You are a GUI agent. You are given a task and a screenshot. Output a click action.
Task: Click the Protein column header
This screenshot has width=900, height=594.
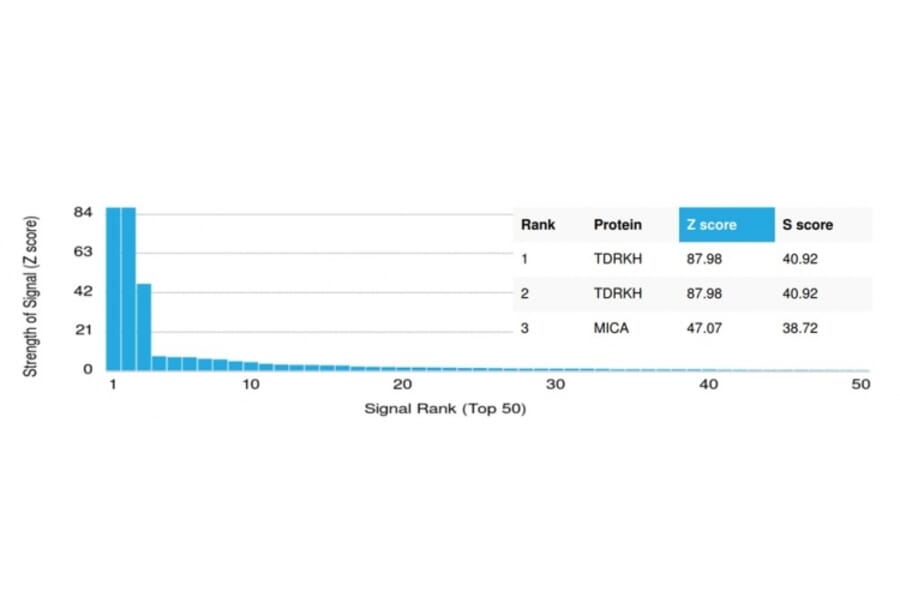[x=618, y=225]
